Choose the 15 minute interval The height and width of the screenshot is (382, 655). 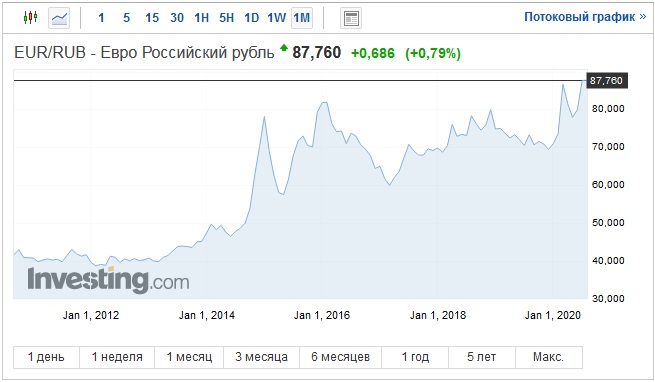point(152,18)
